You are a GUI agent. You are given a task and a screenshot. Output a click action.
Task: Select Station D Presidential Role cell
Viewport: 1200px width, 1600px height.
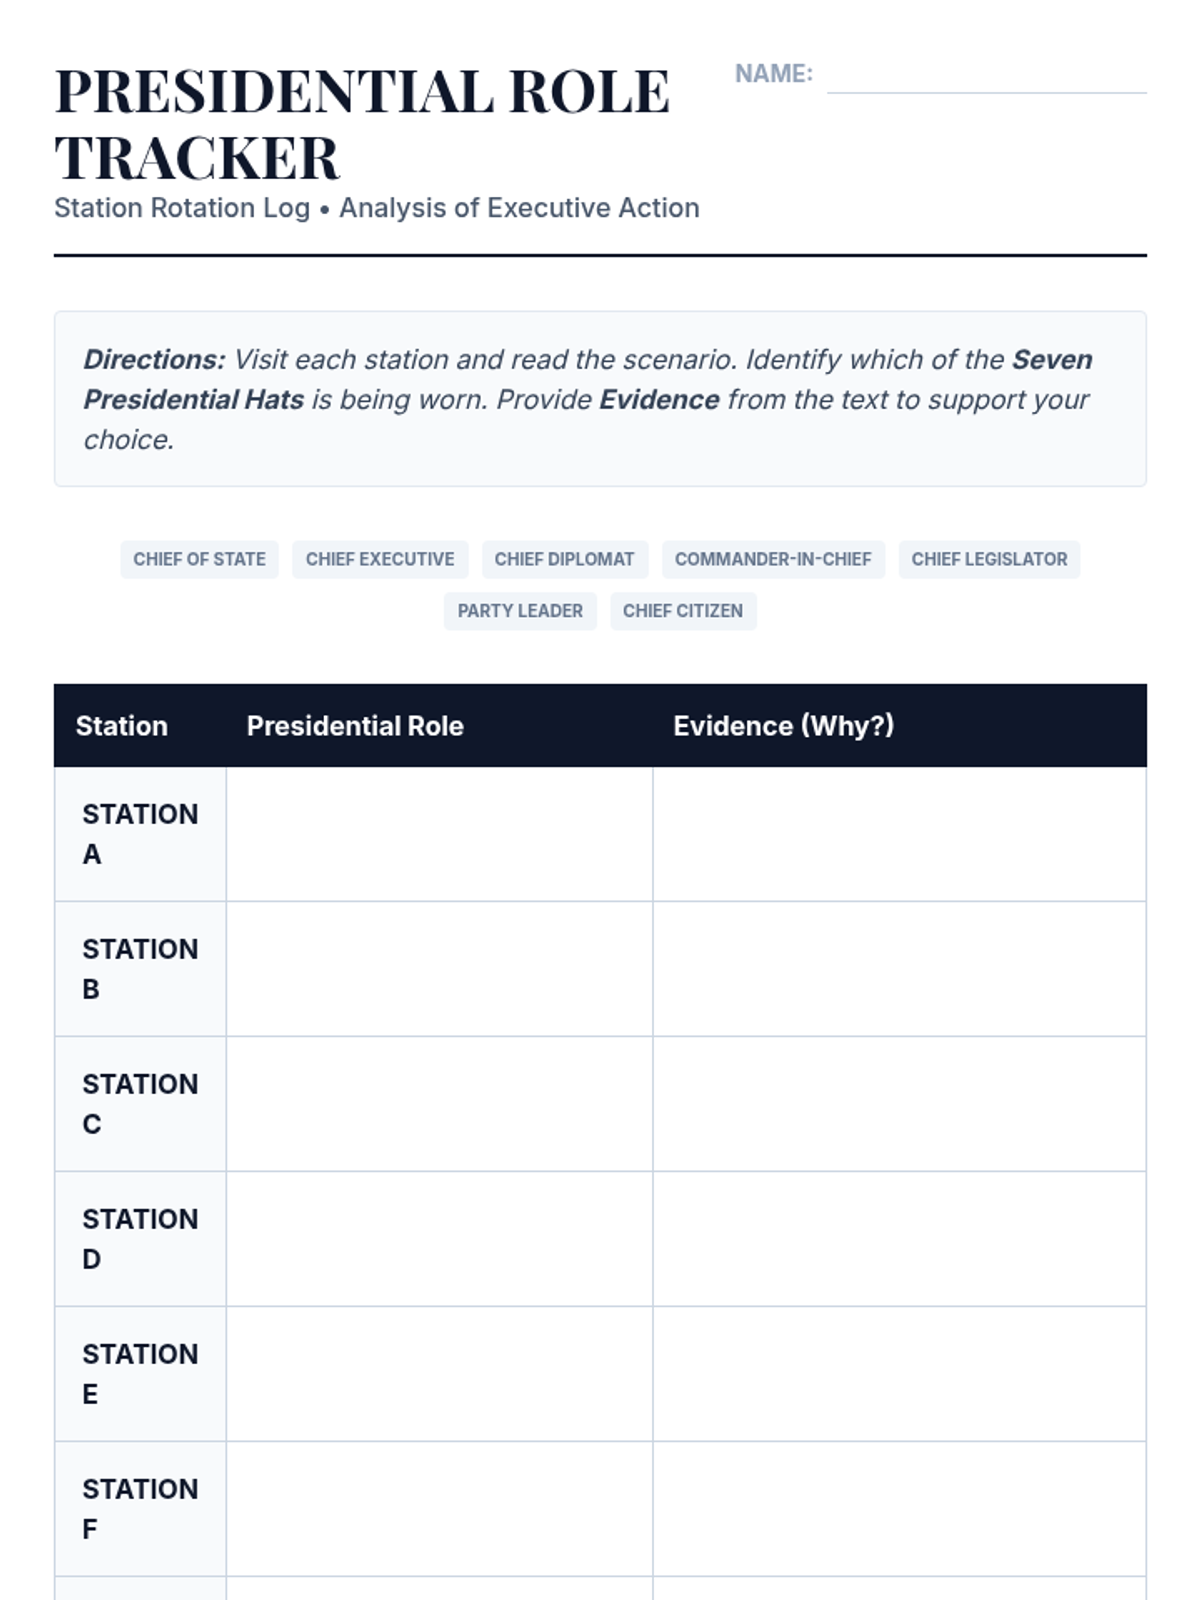click(x=439, y=1239)
